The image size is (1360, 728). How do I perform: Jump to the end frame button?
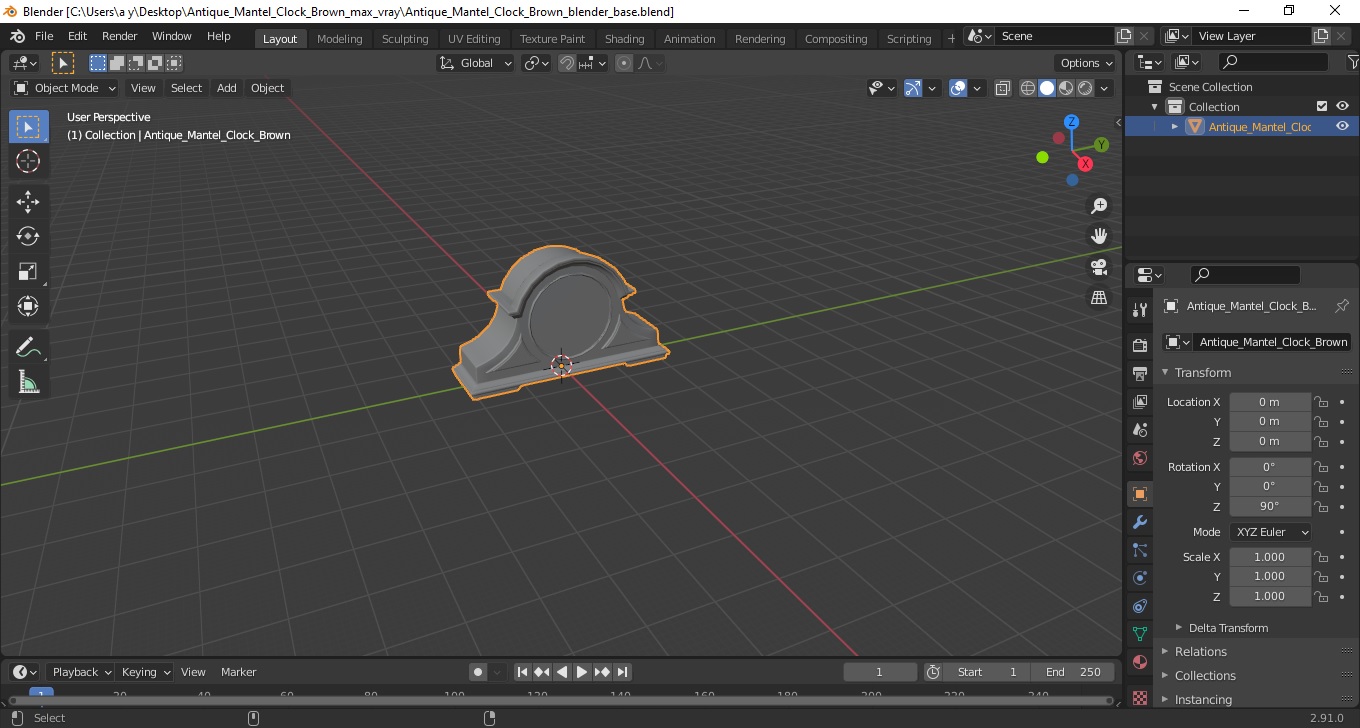622,672
